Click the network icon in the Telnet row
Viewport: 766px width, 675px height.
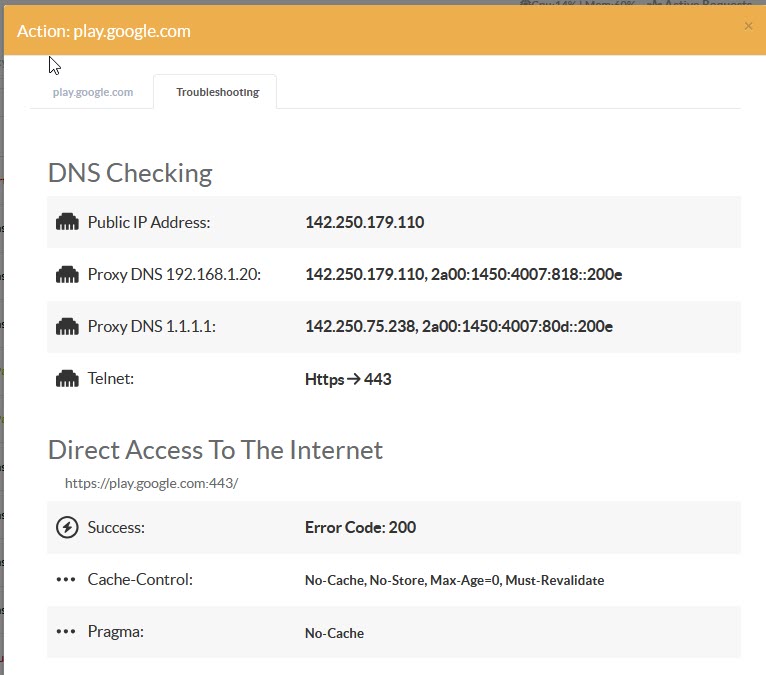pos(67,379)
